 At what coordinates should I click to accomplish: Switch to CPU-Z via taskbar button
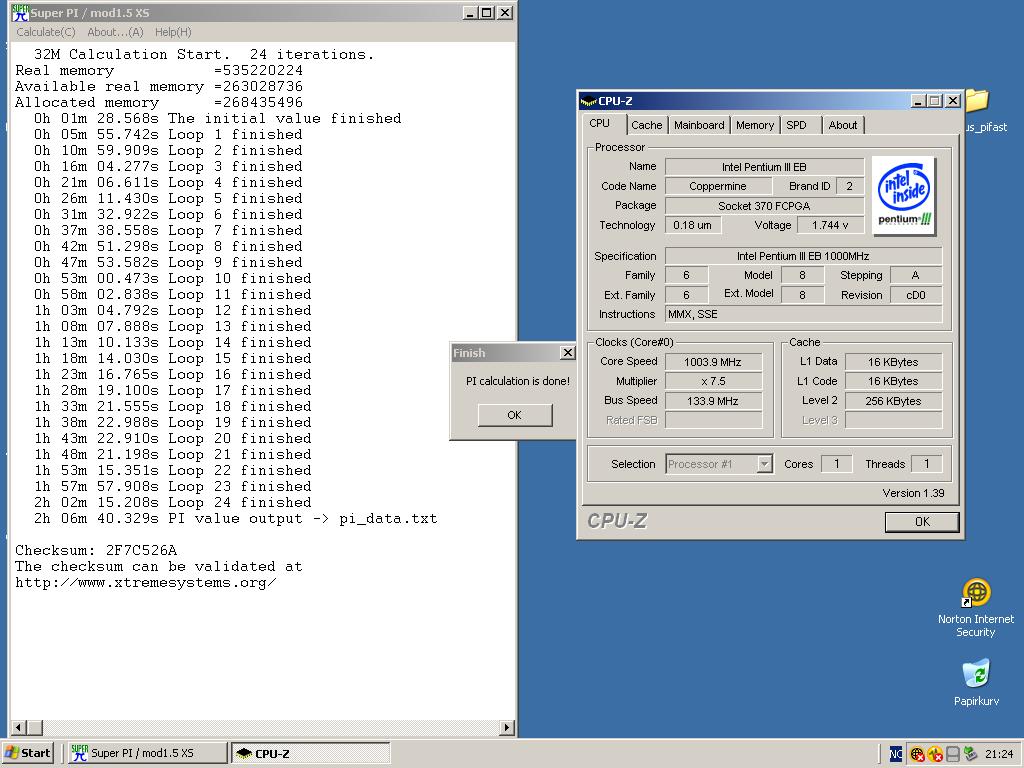tap(311, 753)
